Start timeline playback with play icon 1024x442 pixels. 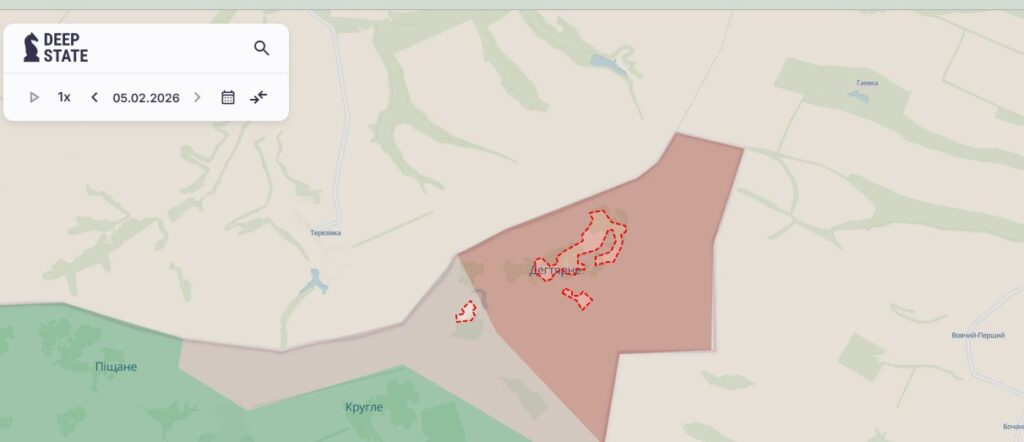coord(34,97)
